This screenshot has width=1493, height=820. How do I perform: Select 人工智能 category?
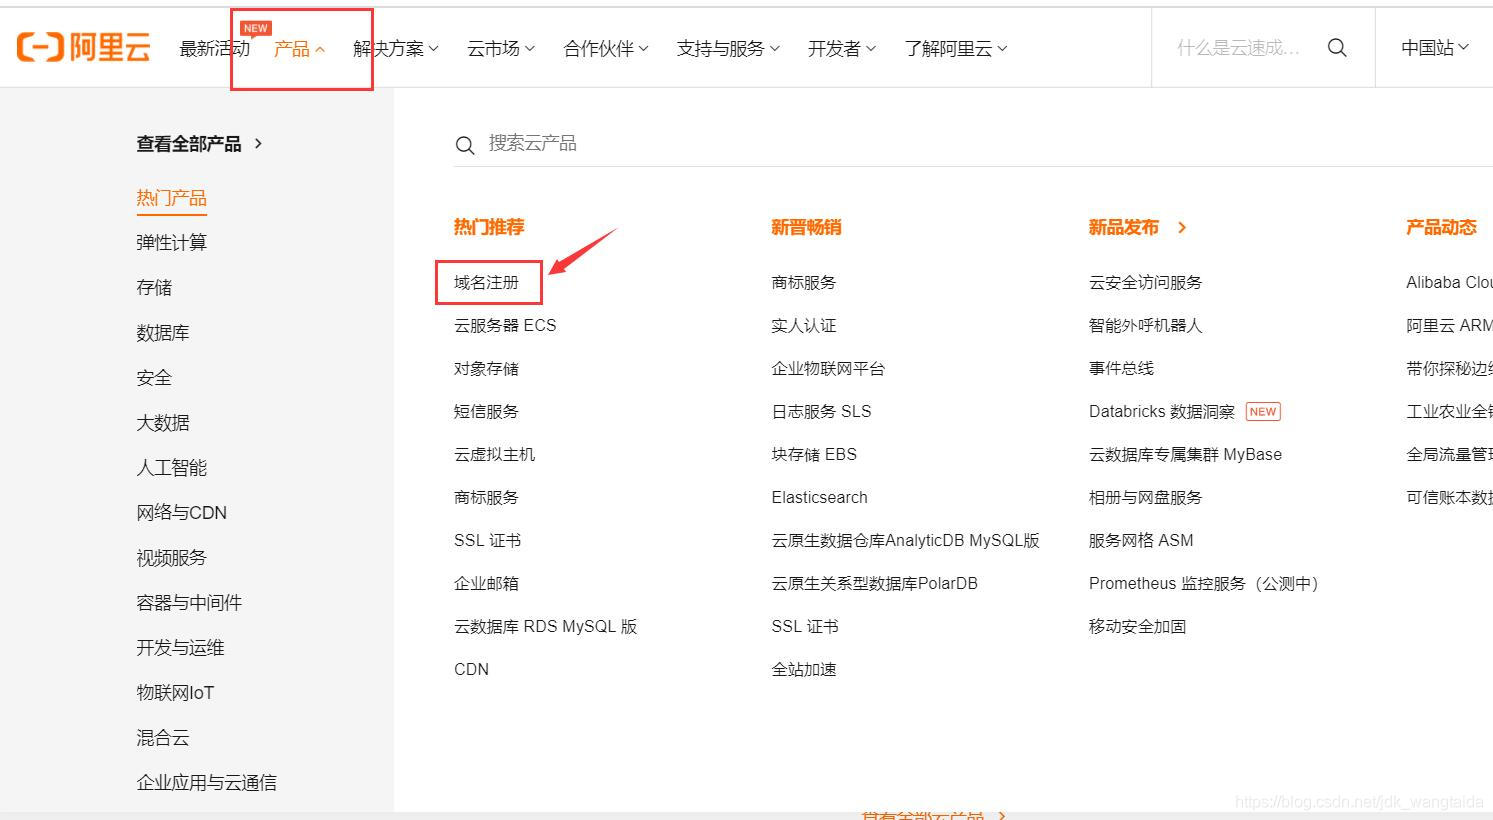pyautogui.click(x=171, y=467)
